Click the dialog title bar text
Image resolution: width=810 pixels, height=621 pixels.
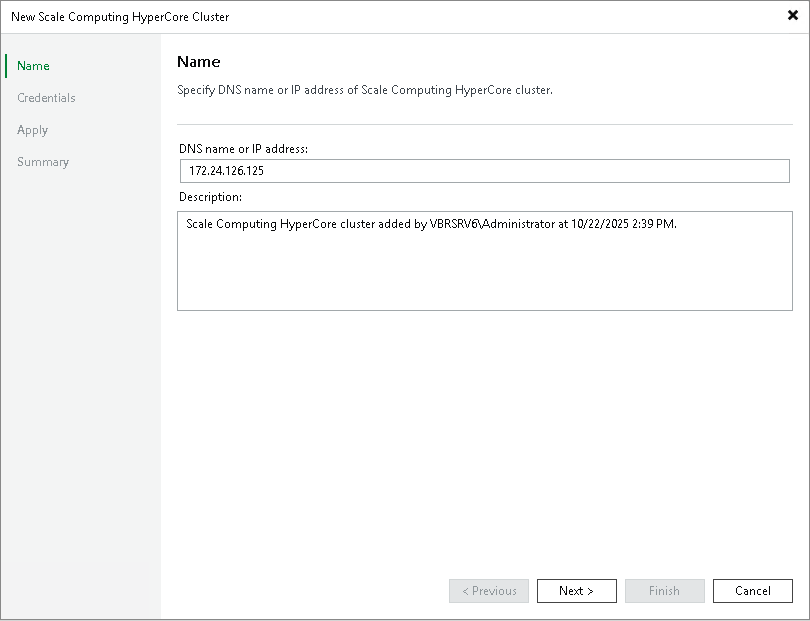120,17
